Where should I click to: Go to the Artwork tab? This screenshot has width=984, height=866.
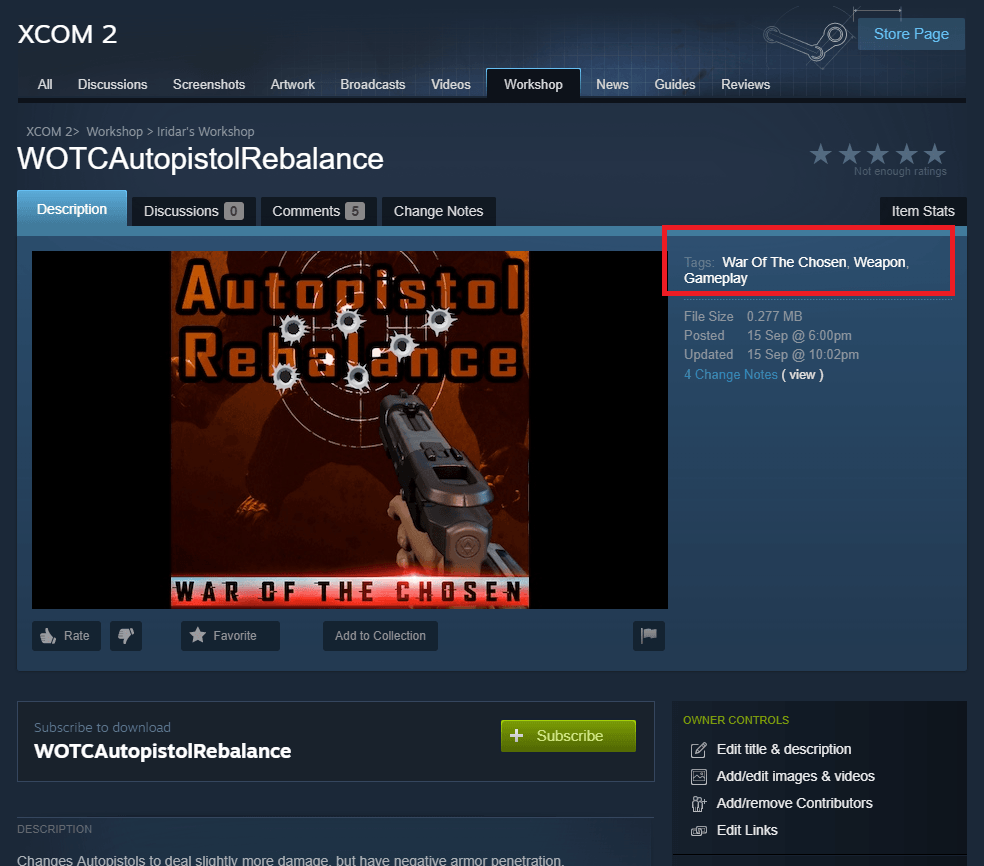[x=292, y=84]
